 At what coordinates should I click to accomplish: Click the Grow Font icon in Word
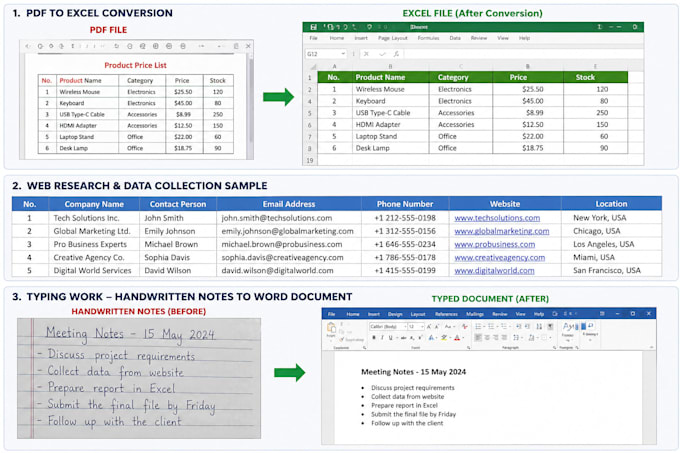click(x=428, y=326)
